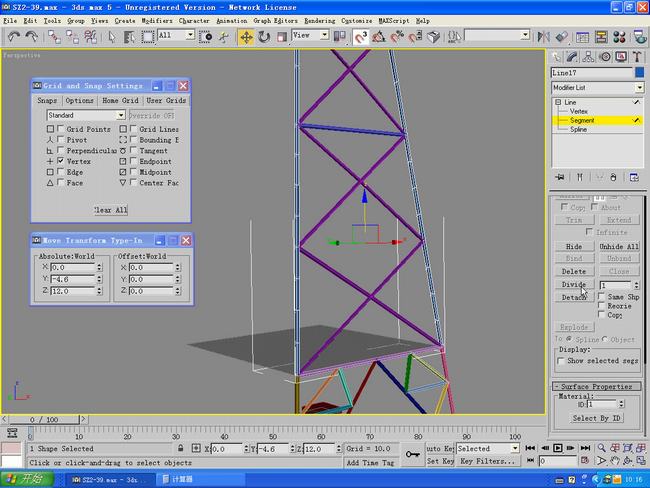This screenshot has width=650, height=488.
Task: Activate Select and Move tool
Action: point(246,37)
